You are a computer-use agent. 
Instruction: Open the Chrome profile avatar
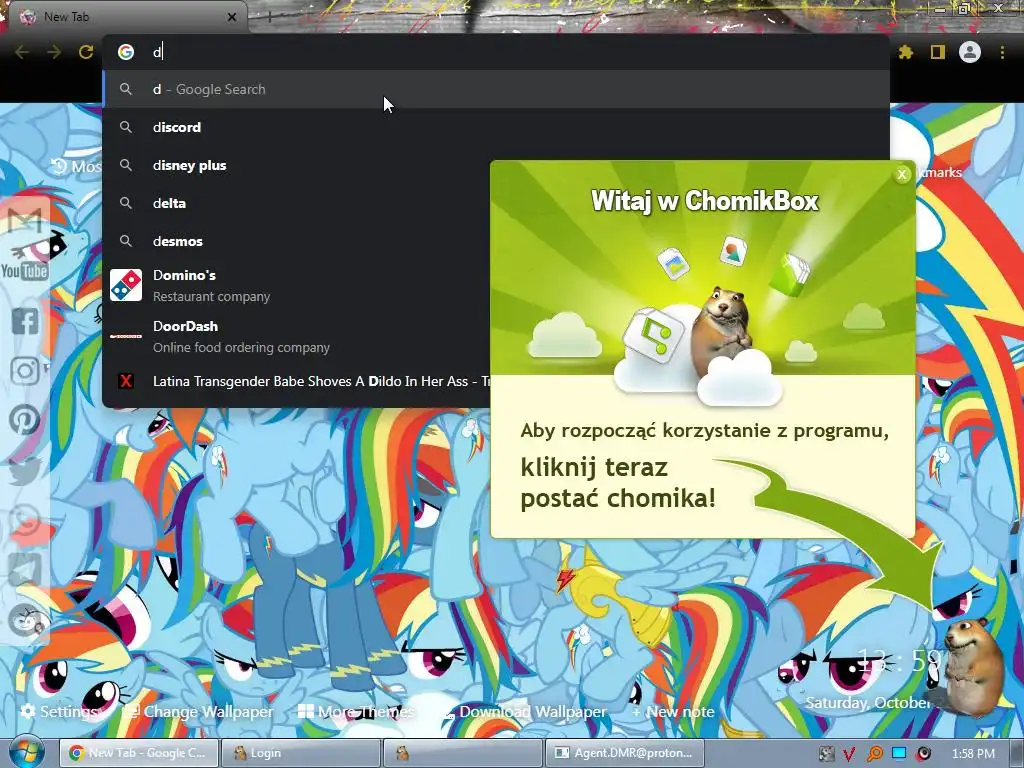[970, 52]
